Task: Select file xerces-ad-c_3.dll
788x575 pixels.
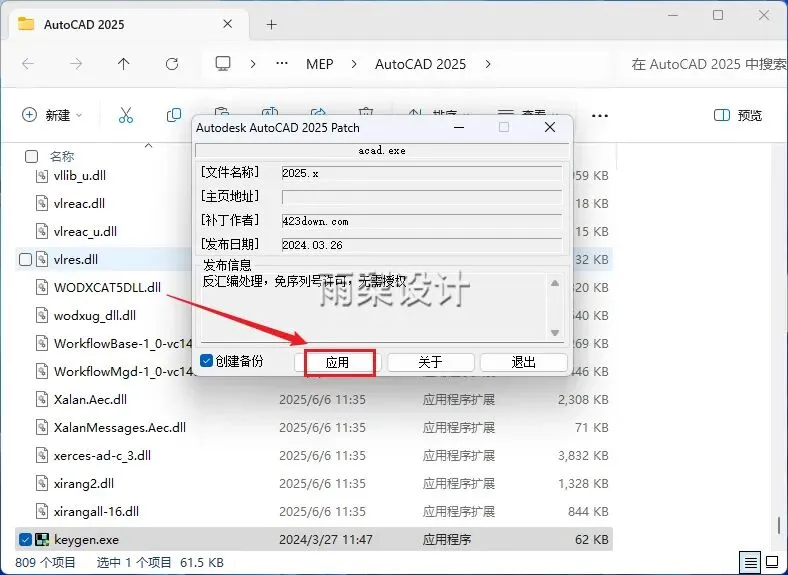Action: (102, 456)
